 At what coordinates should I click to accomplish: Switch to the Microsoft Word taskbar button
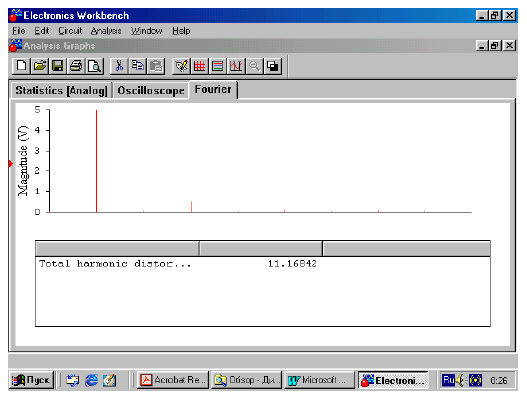319,380
